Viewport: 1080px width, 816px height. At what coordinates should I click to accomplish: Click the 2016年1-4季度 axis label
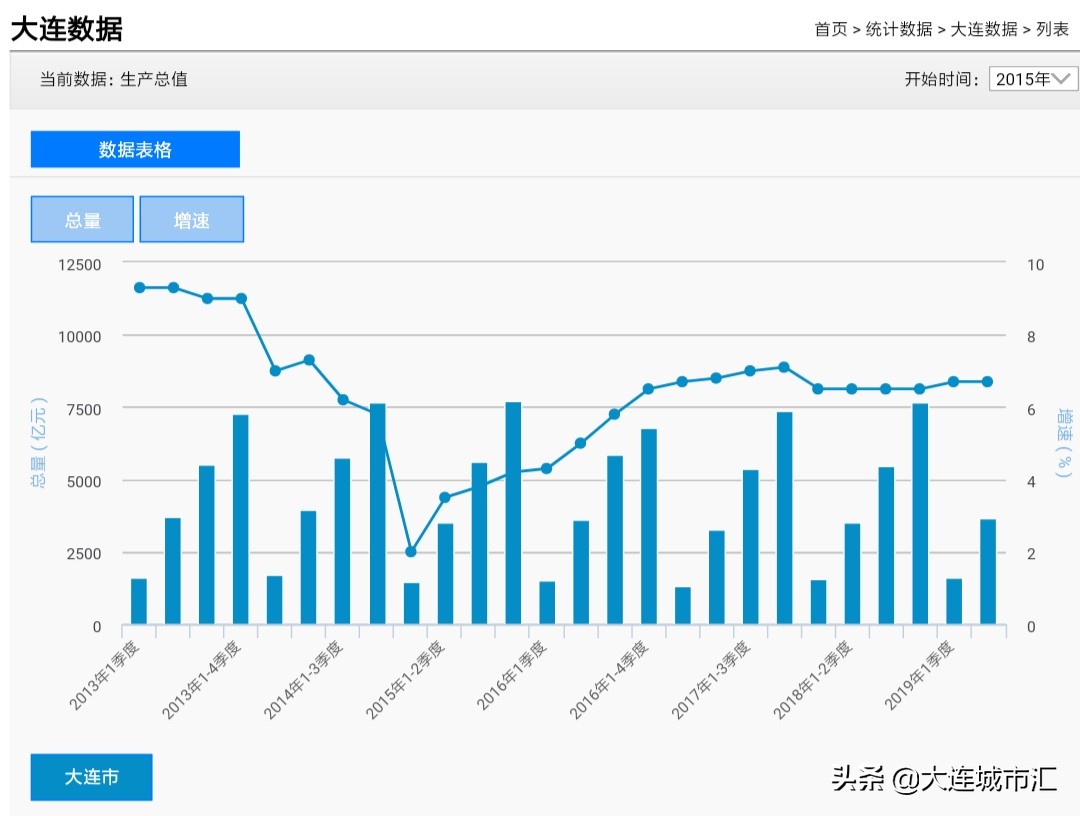[609, 680]
